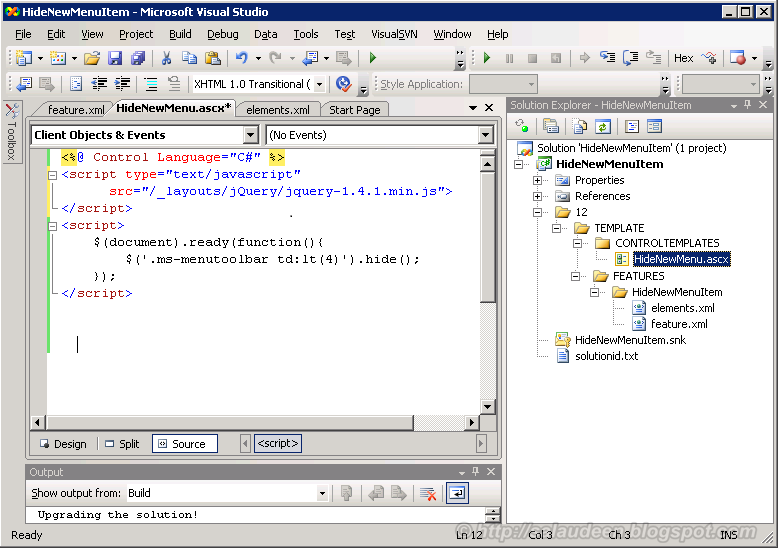Collapse the FEATURES folder node
Viewport: 778px width, 548px height.
click(576, 276)
